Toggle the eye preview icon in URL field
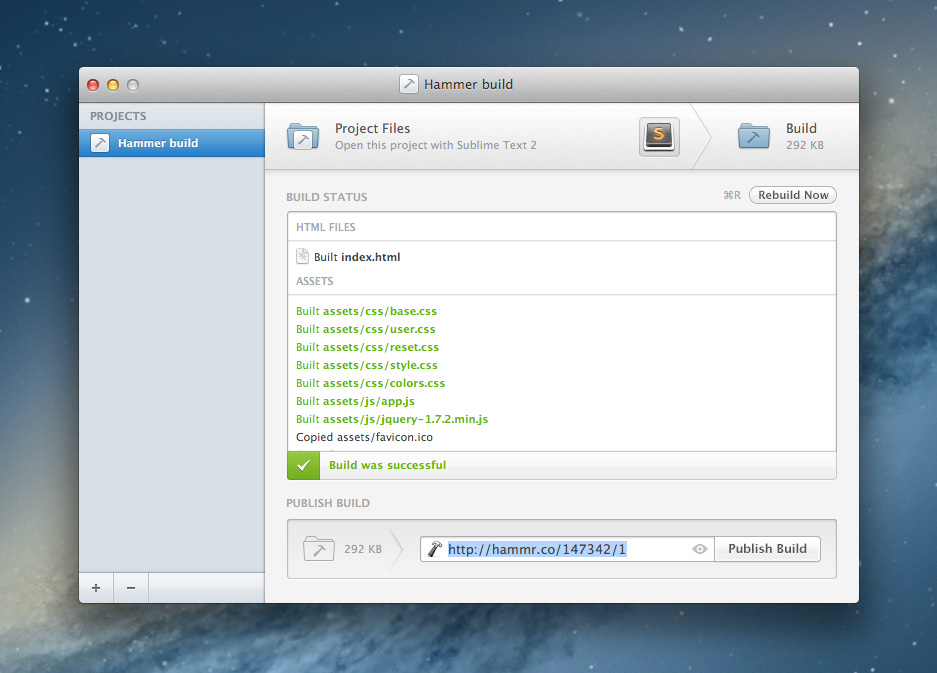The width and height of the screenshot is (937, 673). 700,549
